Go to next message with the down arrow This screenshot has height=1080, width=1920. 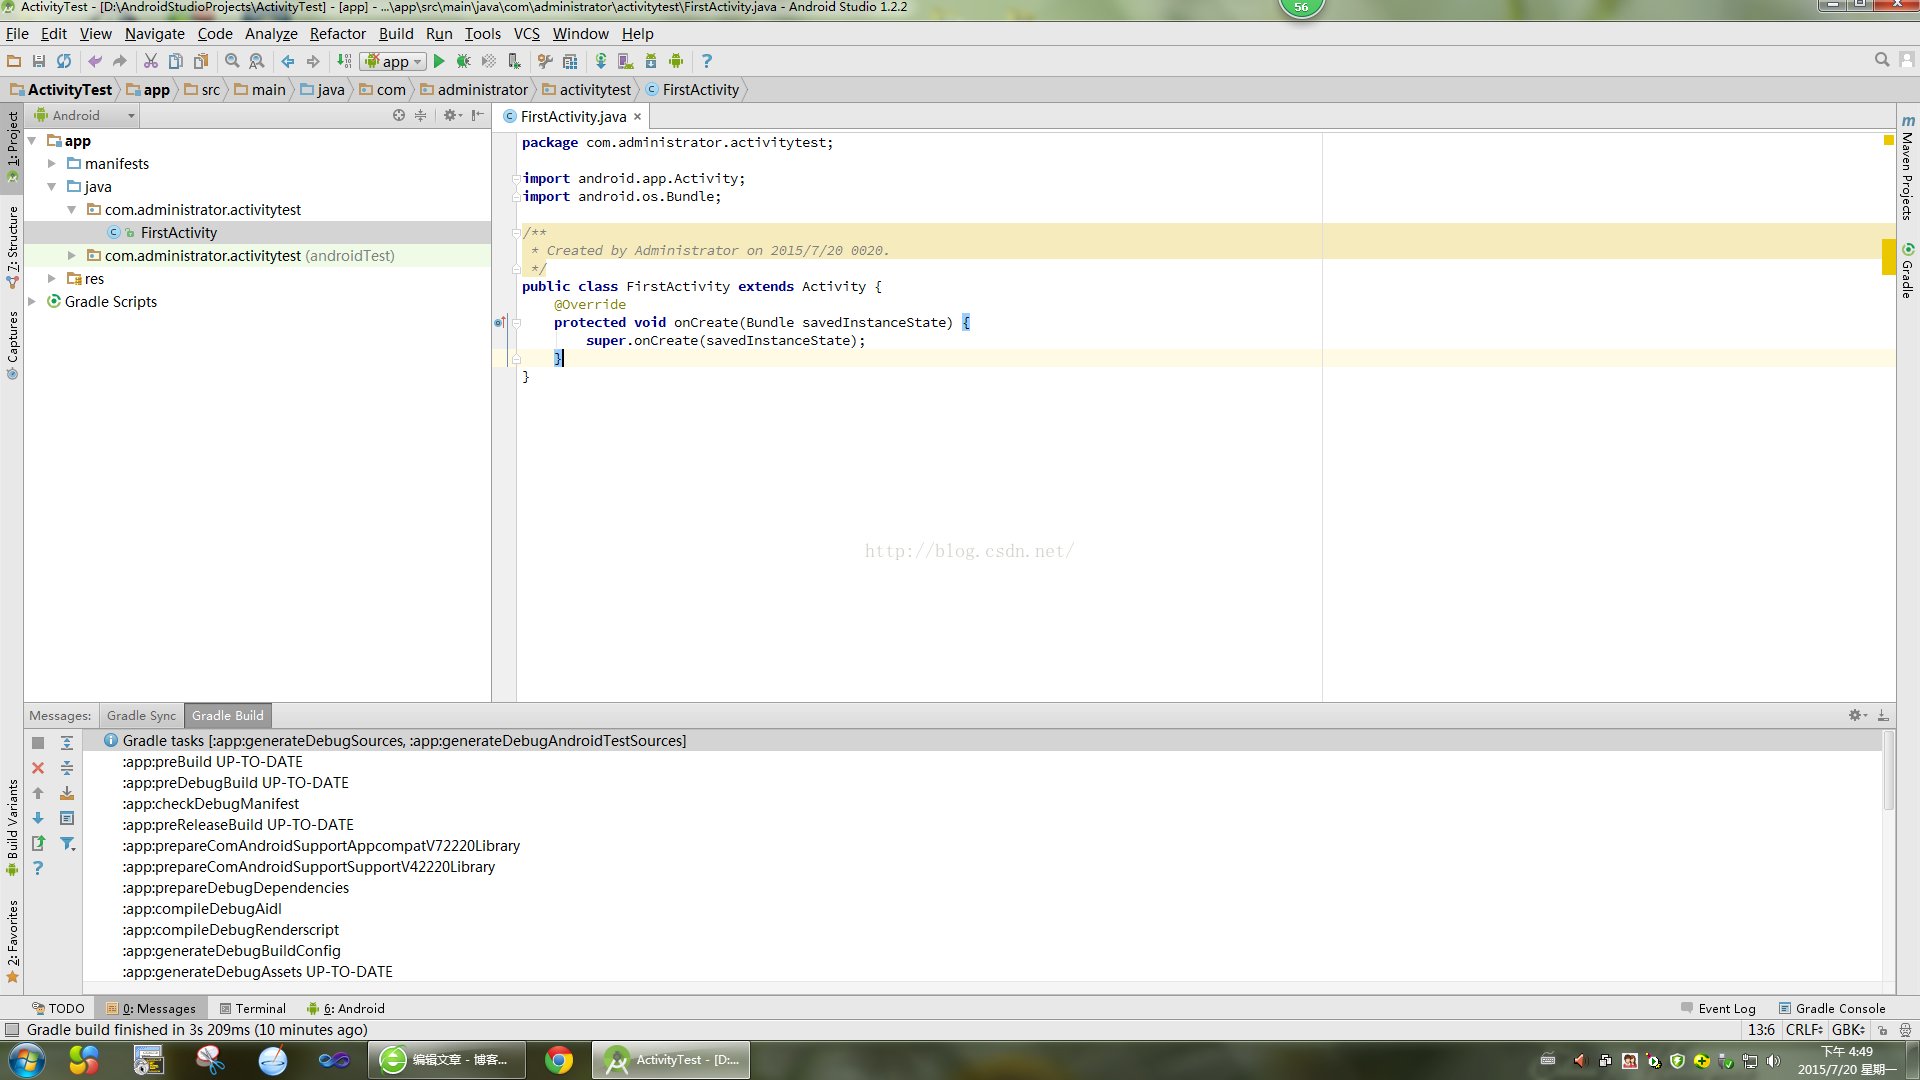coord(38,818)
